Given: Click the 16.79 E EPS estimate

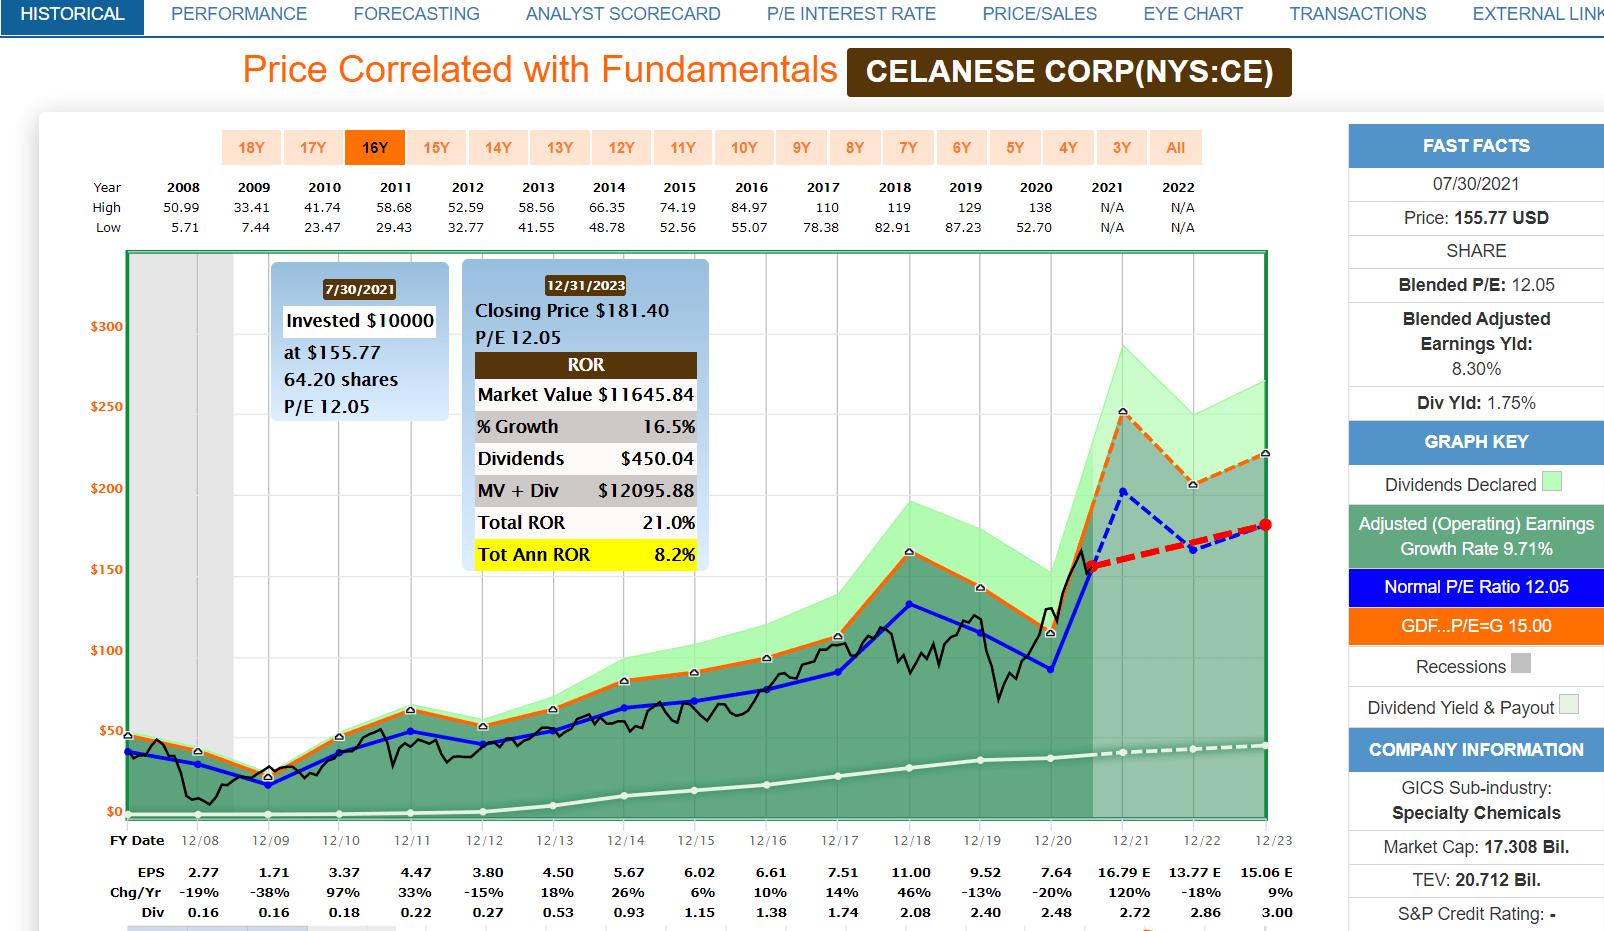Looking at the screenshot, I should [1124, 873].
